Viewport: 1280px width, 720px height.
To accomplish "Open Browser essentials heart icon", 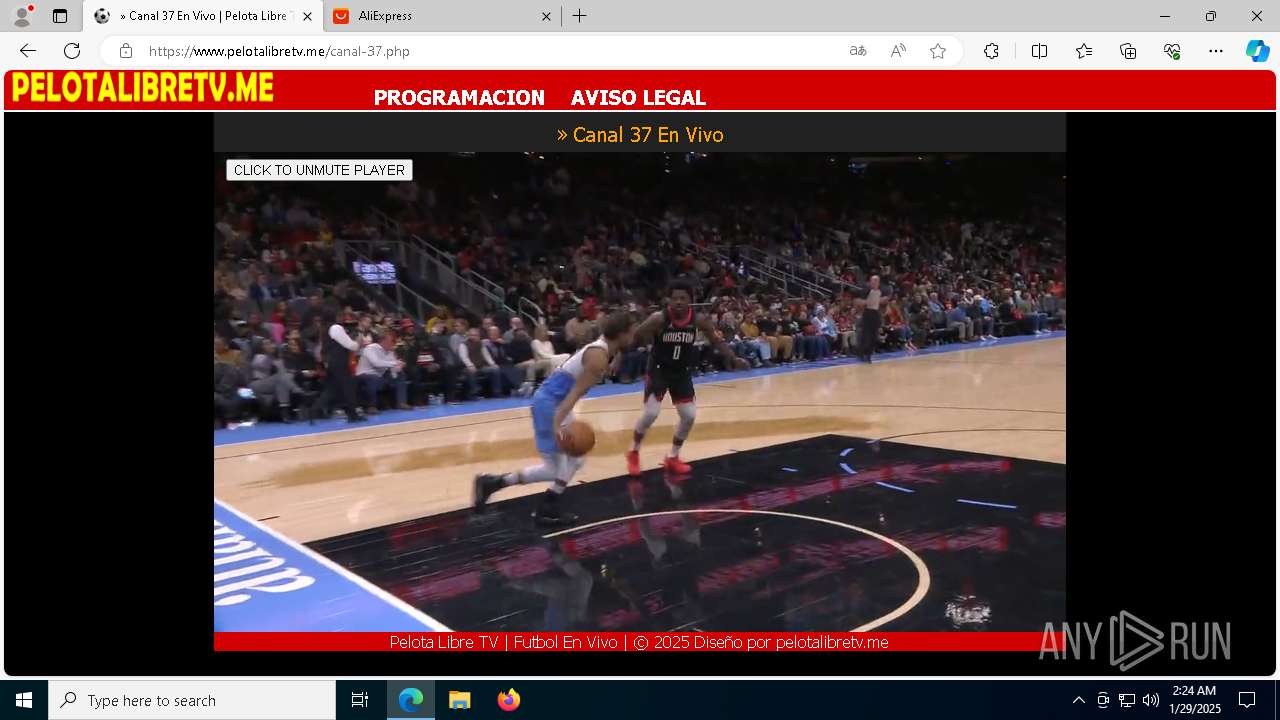I will [1172, 51].
